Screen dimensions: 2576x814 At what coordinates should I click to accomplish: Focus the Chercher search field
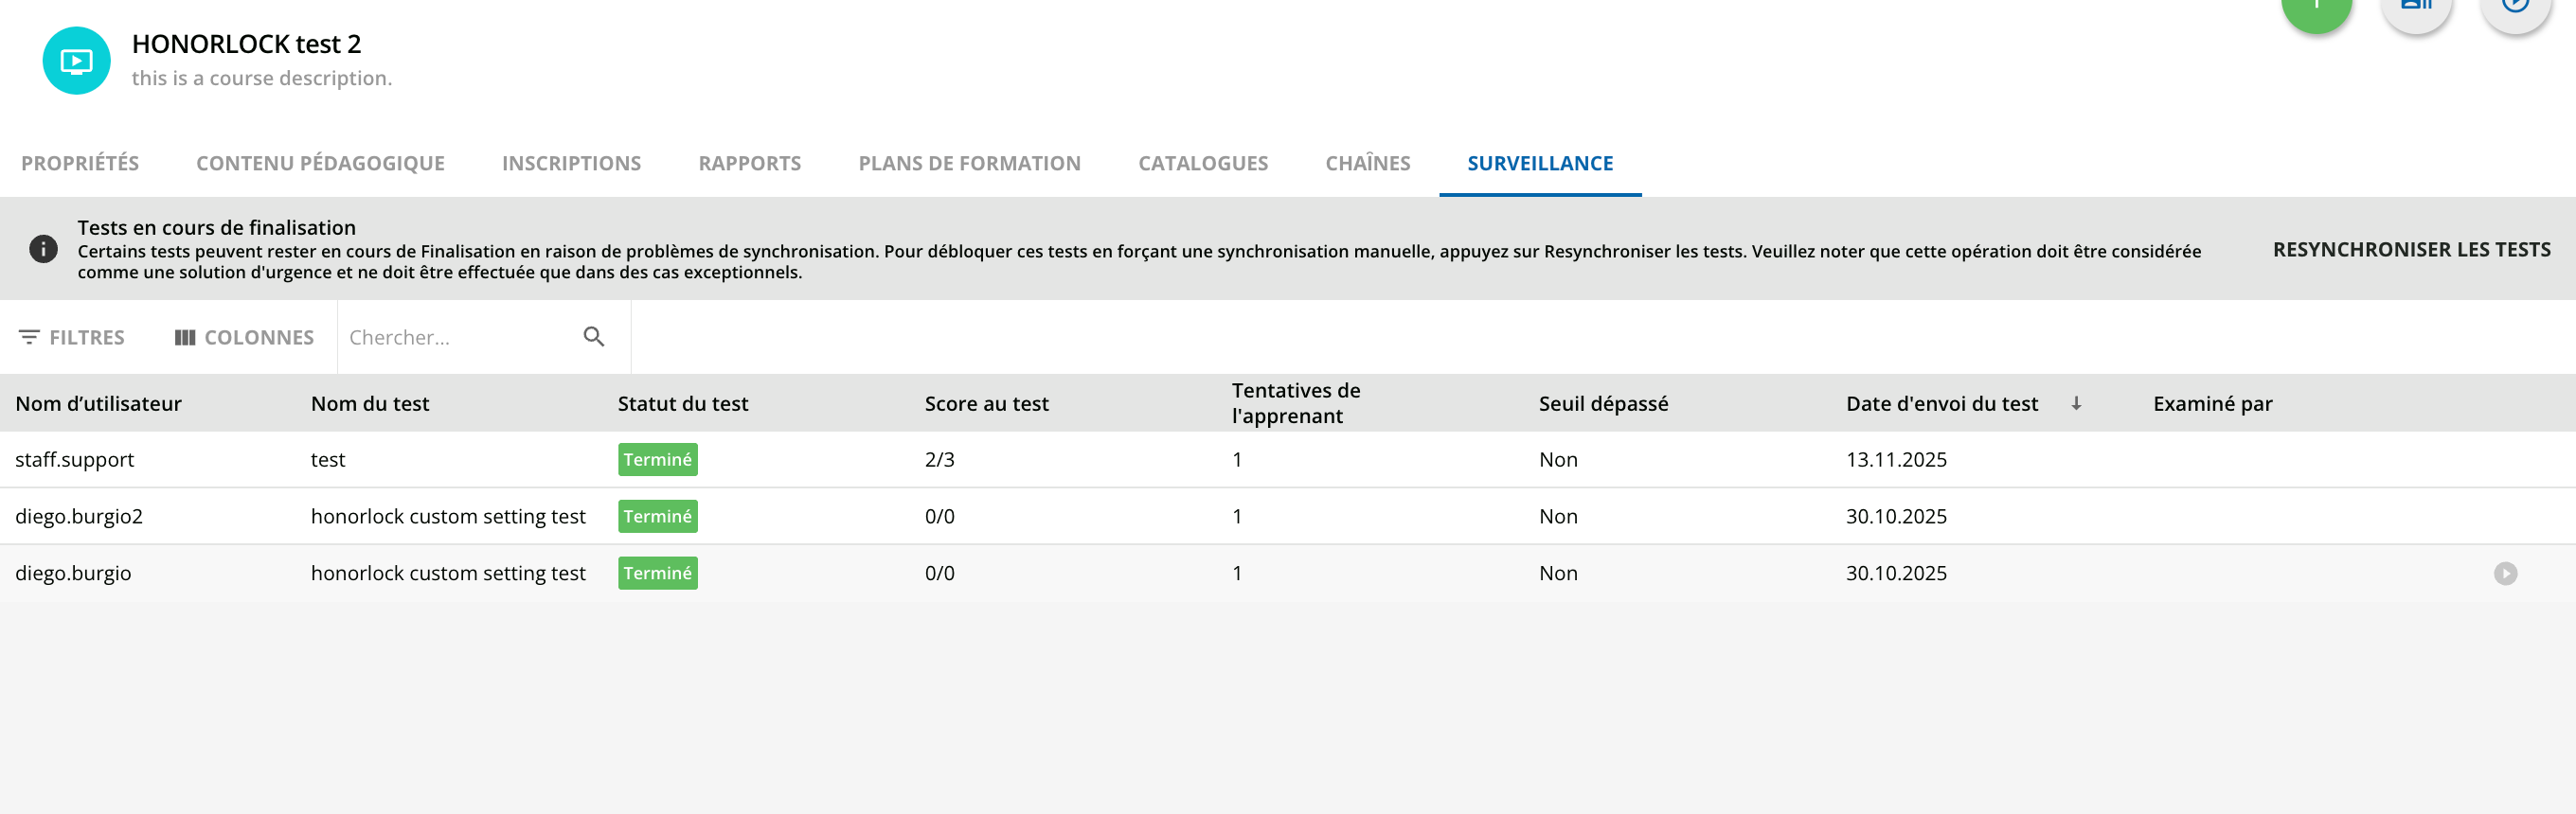[460, 337]
